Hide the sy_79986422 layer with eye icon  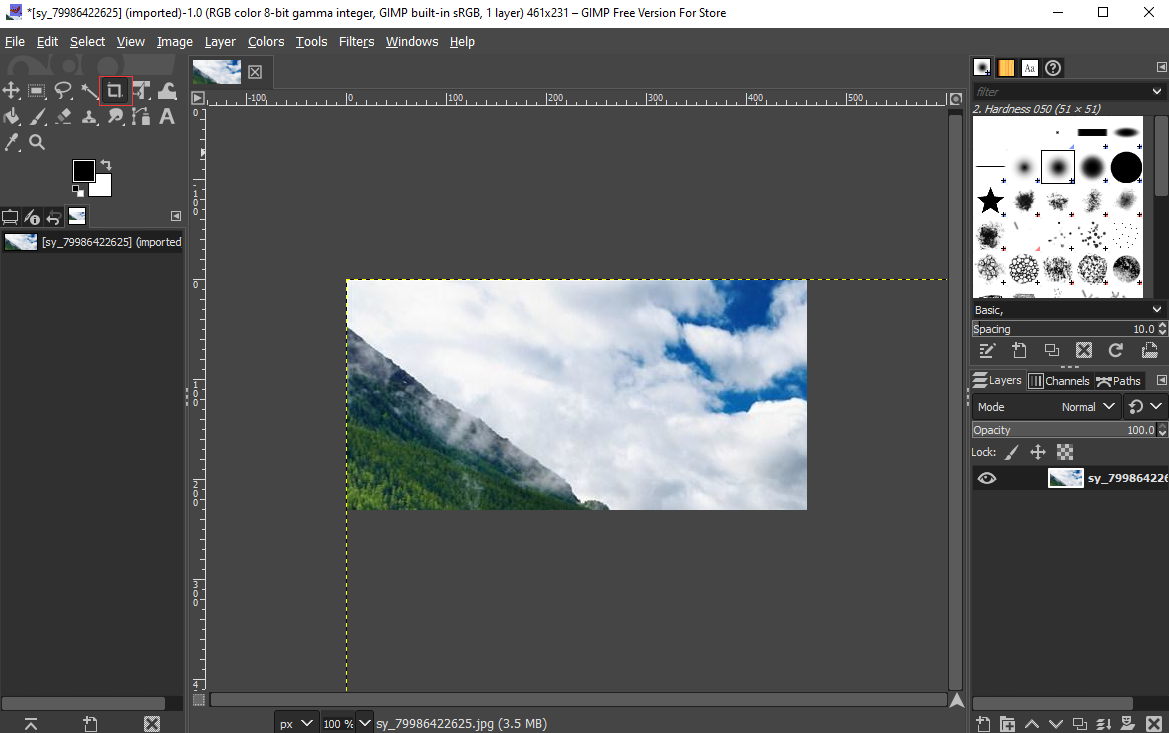[987, 478]
